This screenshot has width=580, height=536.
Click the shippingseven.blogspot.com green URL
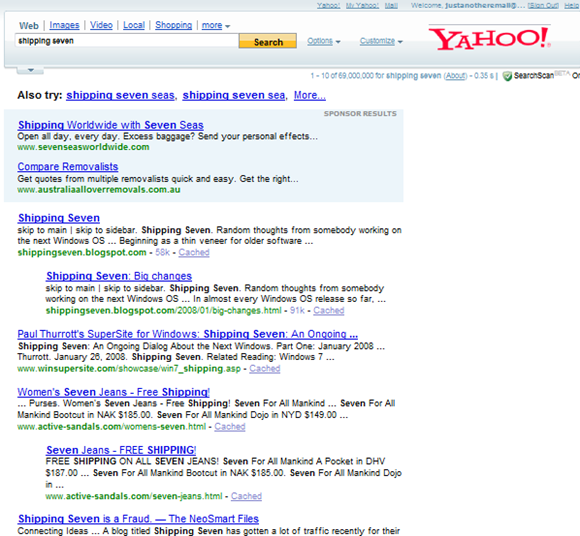click(82, 253)
